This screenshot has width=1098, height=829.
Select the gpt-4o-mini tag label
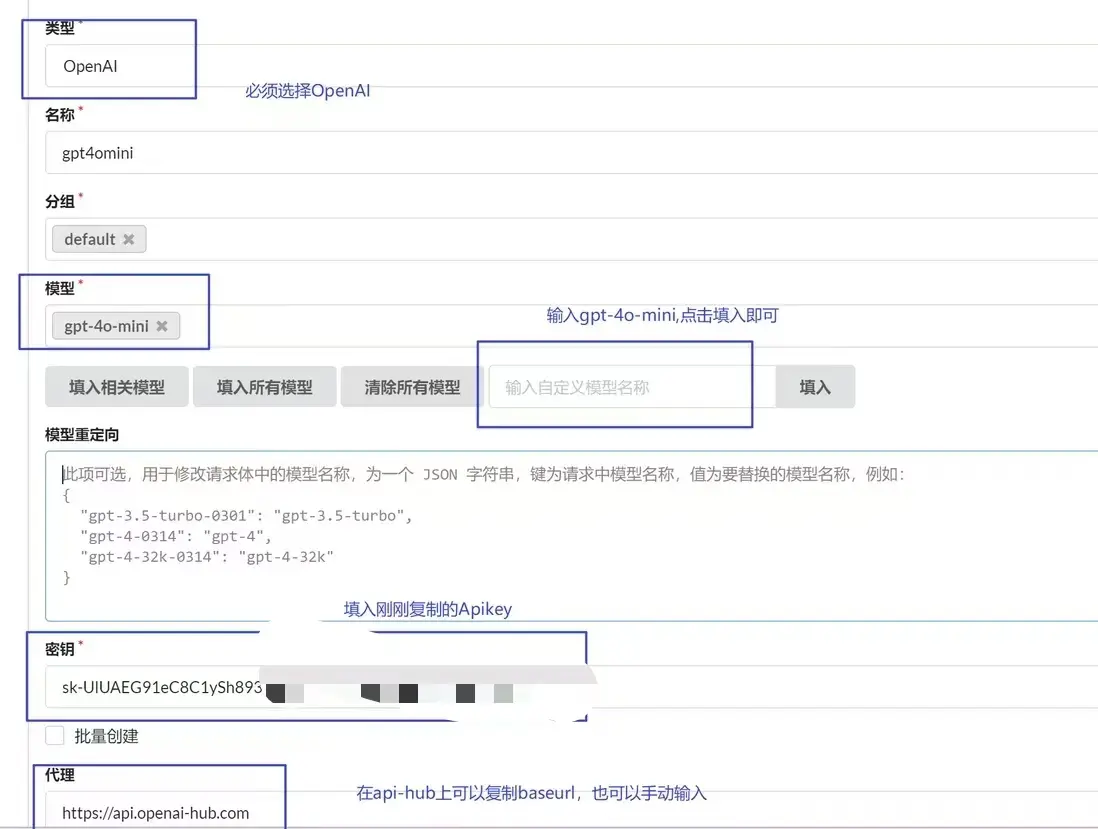[x=106, y=326]
